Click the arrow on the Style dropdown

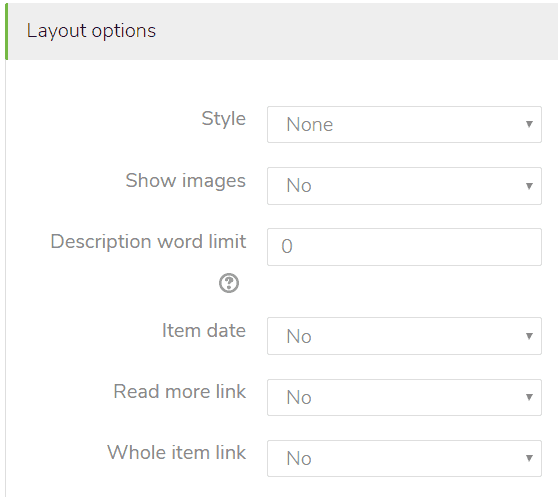(529, 124)
